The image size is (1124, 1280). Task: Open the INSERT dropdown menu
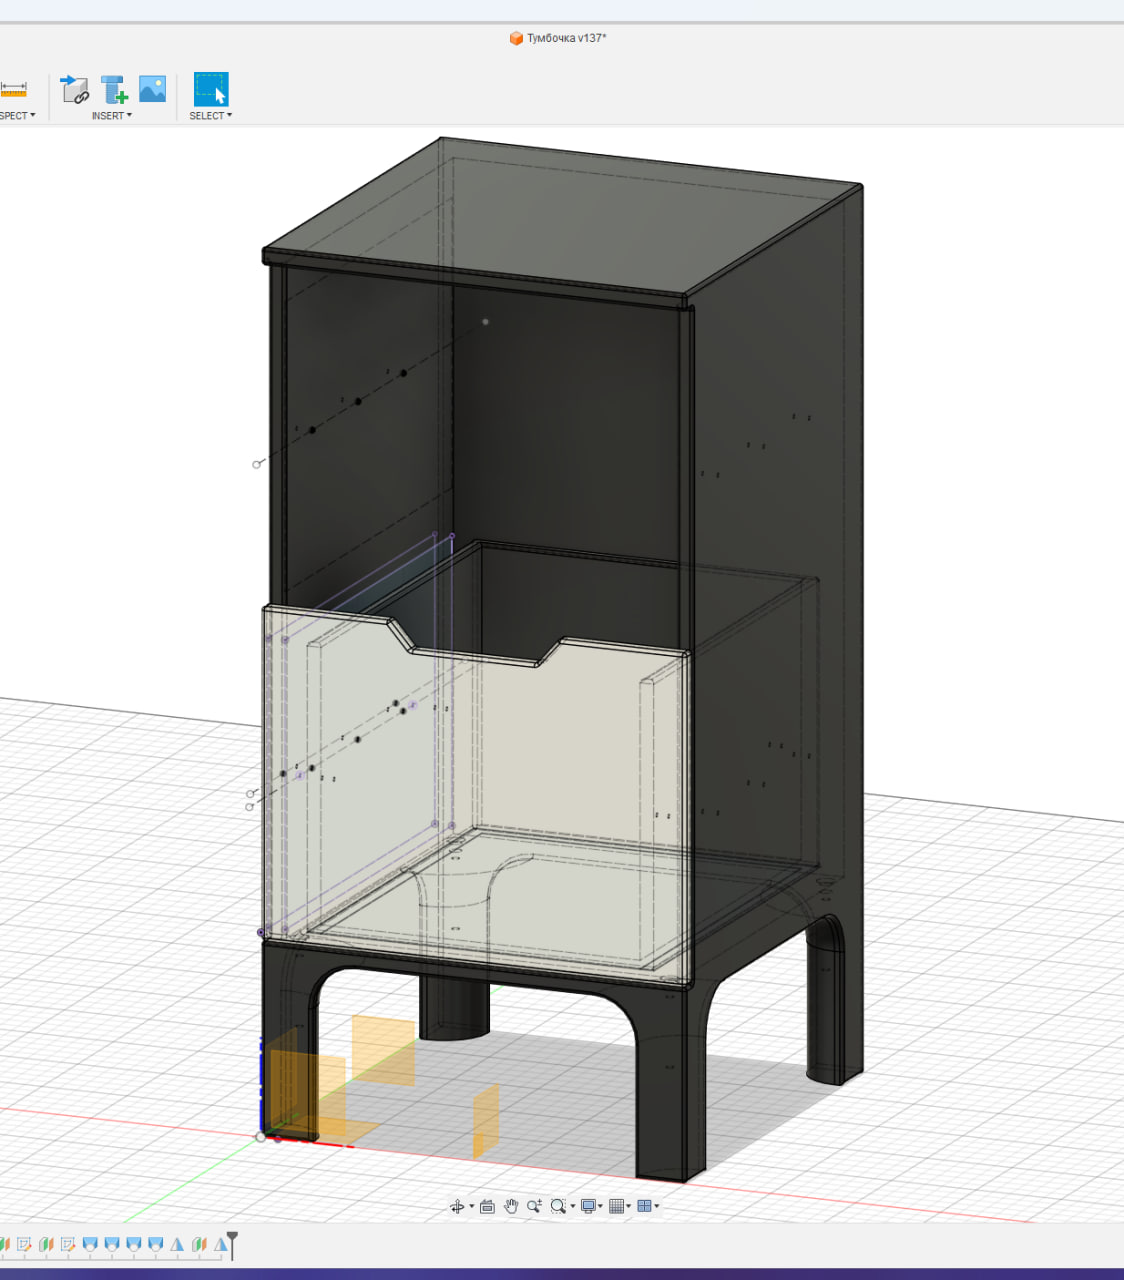tap(111, 116)
